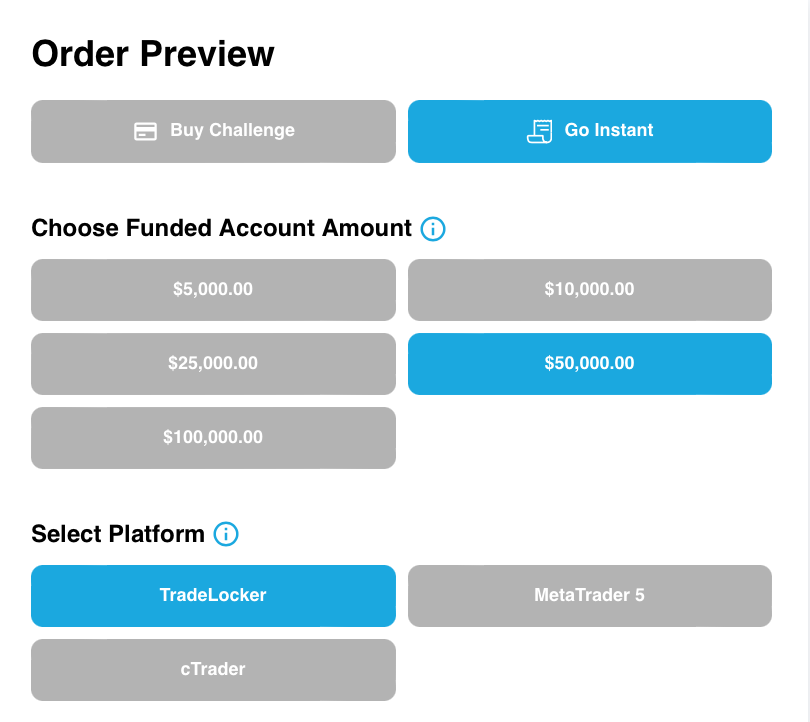Click the Select Platform heading text
This screenshot has height=722, width=810.
coord(118,534)
